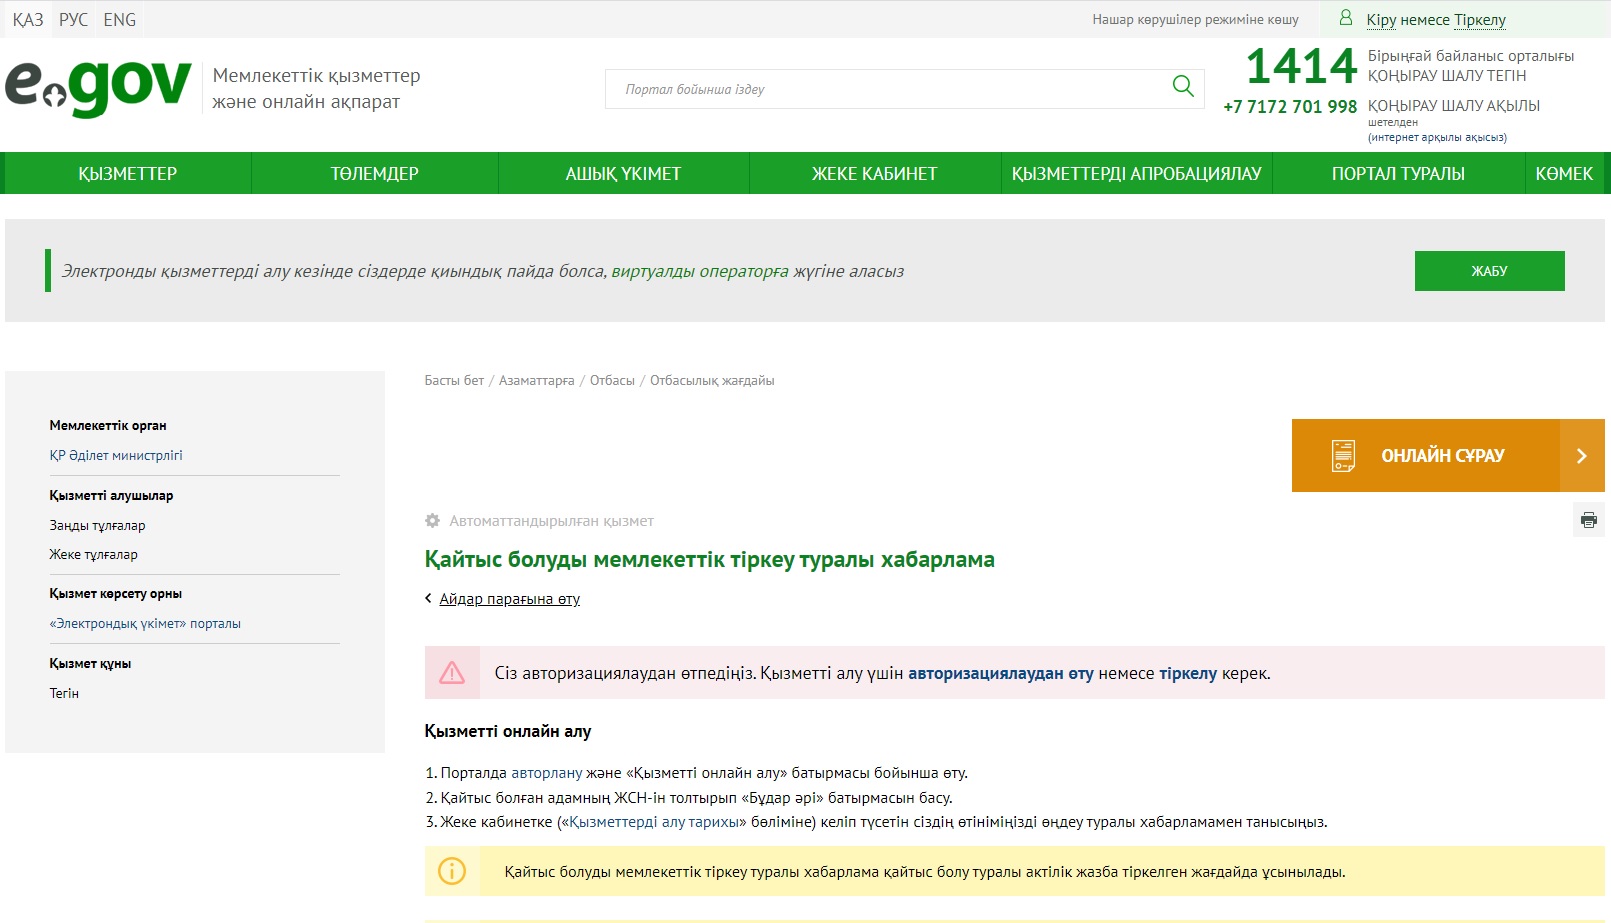The width and height of the screenshot is (1611, 923).
Task: Open the ЖЕКЕ КАБИНЕТ menu
Action: coord(874,174)
